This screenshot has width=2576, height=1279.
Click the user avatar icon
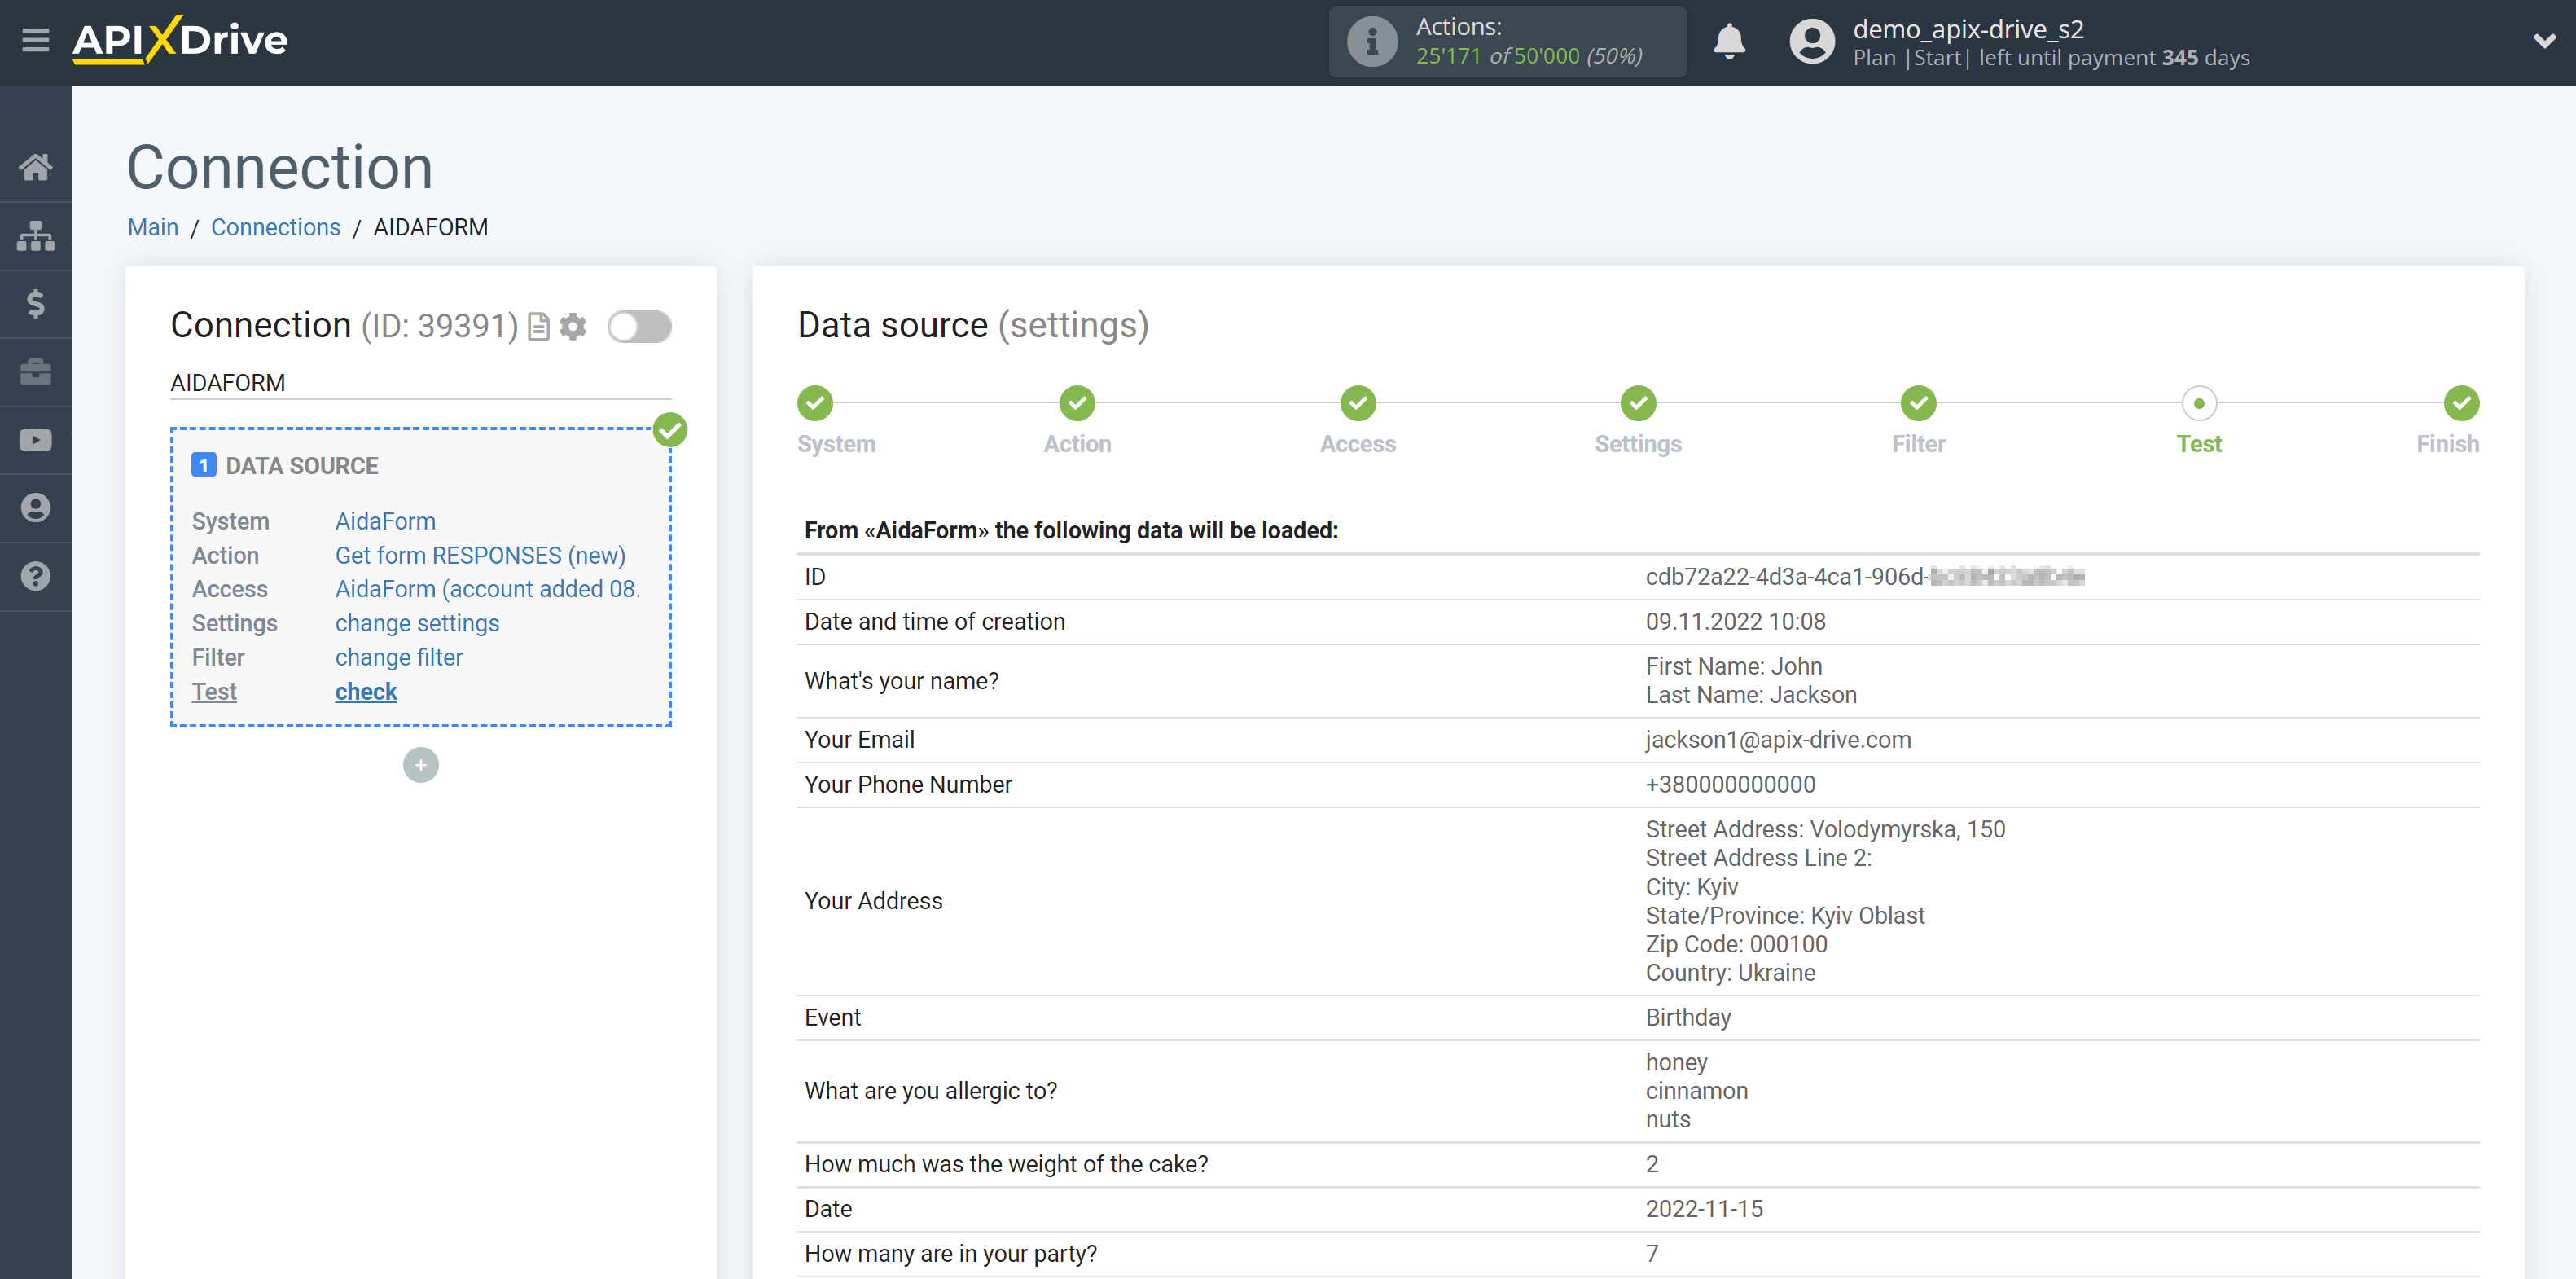click(1812, 42)
